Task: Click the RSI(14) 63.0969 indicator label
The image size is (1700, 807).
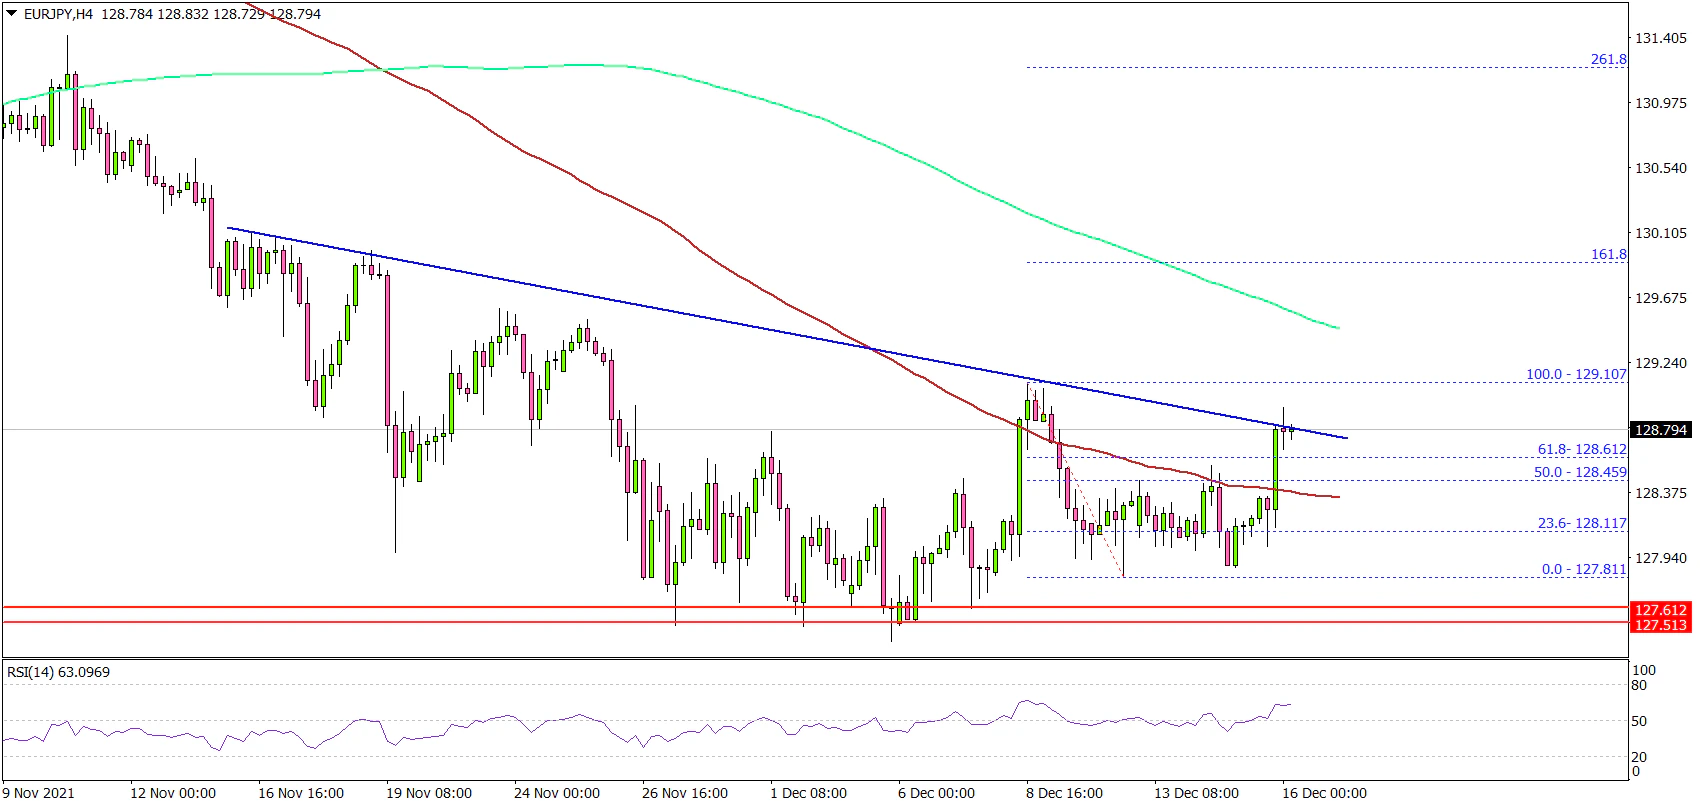Action: tap(58, 672)
